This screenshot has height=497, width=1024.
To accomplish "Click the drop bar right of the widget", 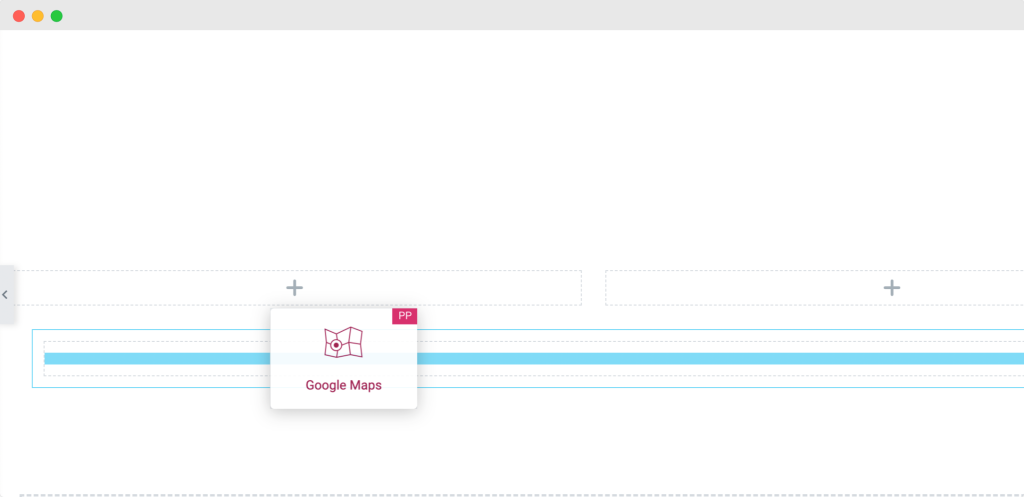I will pyautogui.click(x=720, y=359).
